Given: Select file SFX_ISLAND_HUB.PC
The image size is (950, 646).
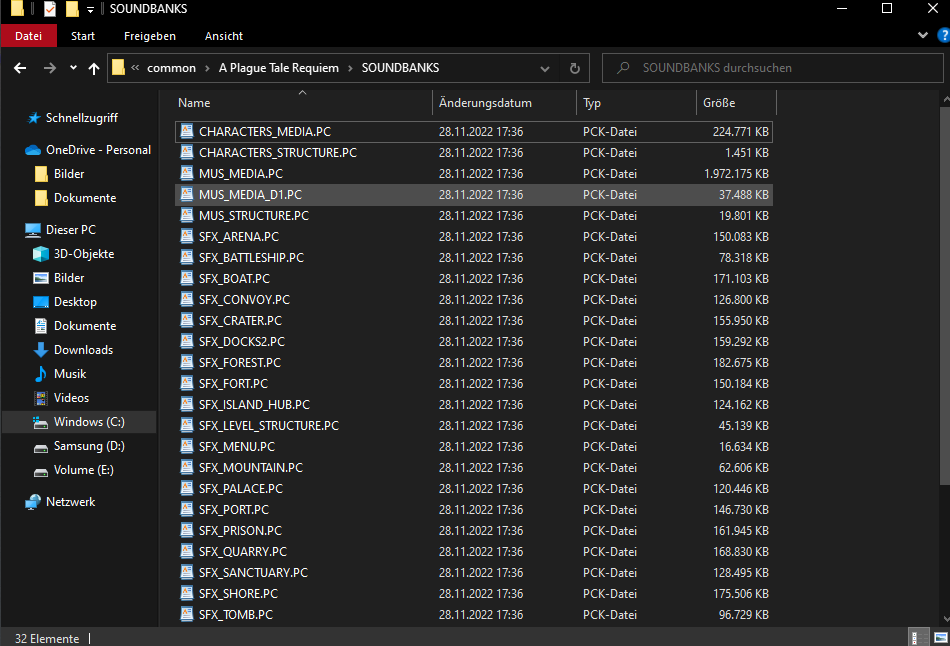Looking at the screenshot, I should point(474,404).
